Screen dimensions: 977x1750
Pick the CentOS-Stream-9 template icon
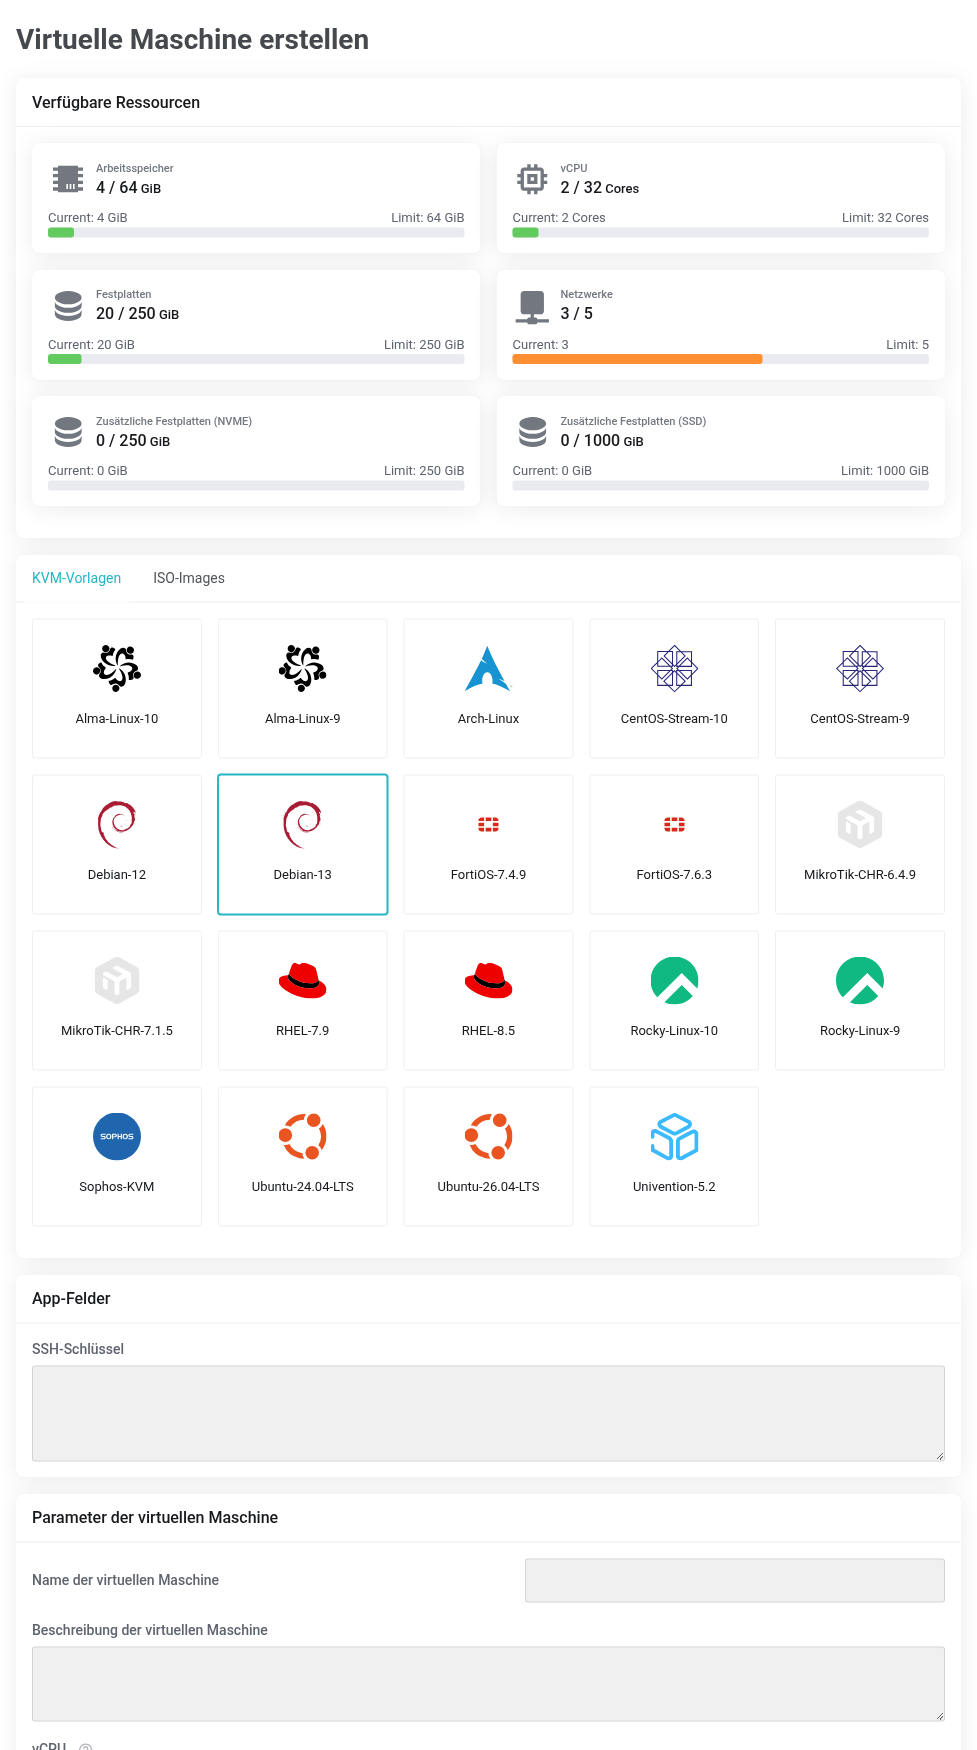point(860,668)
